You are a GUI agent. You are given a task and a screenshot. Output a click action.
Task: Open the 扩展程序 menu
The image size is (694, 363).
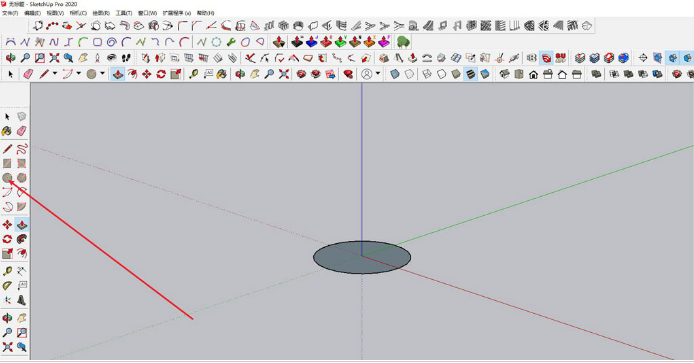point(177,13)
